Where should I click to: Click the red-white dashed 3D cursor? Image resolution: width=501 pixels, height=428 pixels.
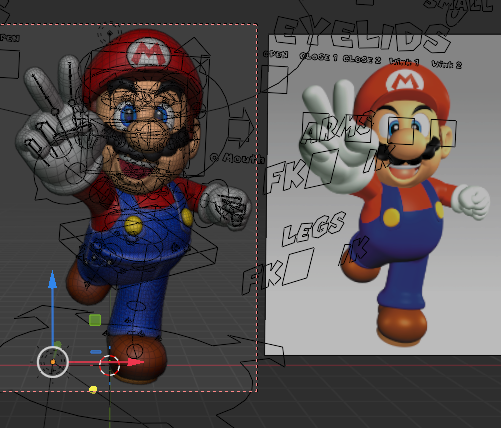coord(109,365)
